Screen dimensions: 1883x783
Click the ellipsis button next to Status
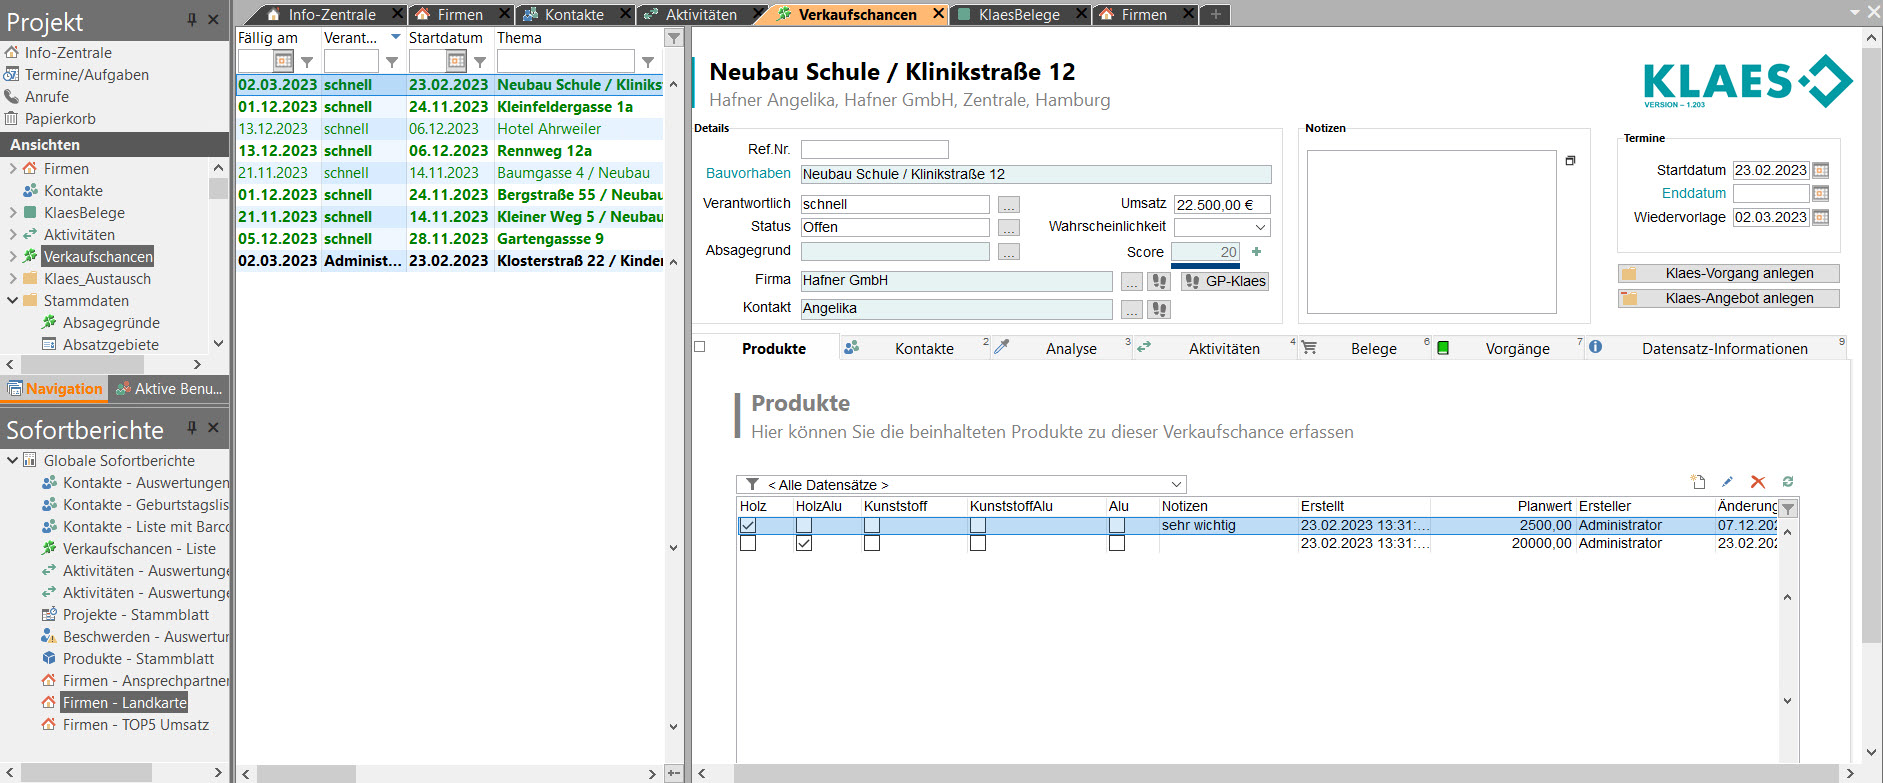(x=1009, y=228)
